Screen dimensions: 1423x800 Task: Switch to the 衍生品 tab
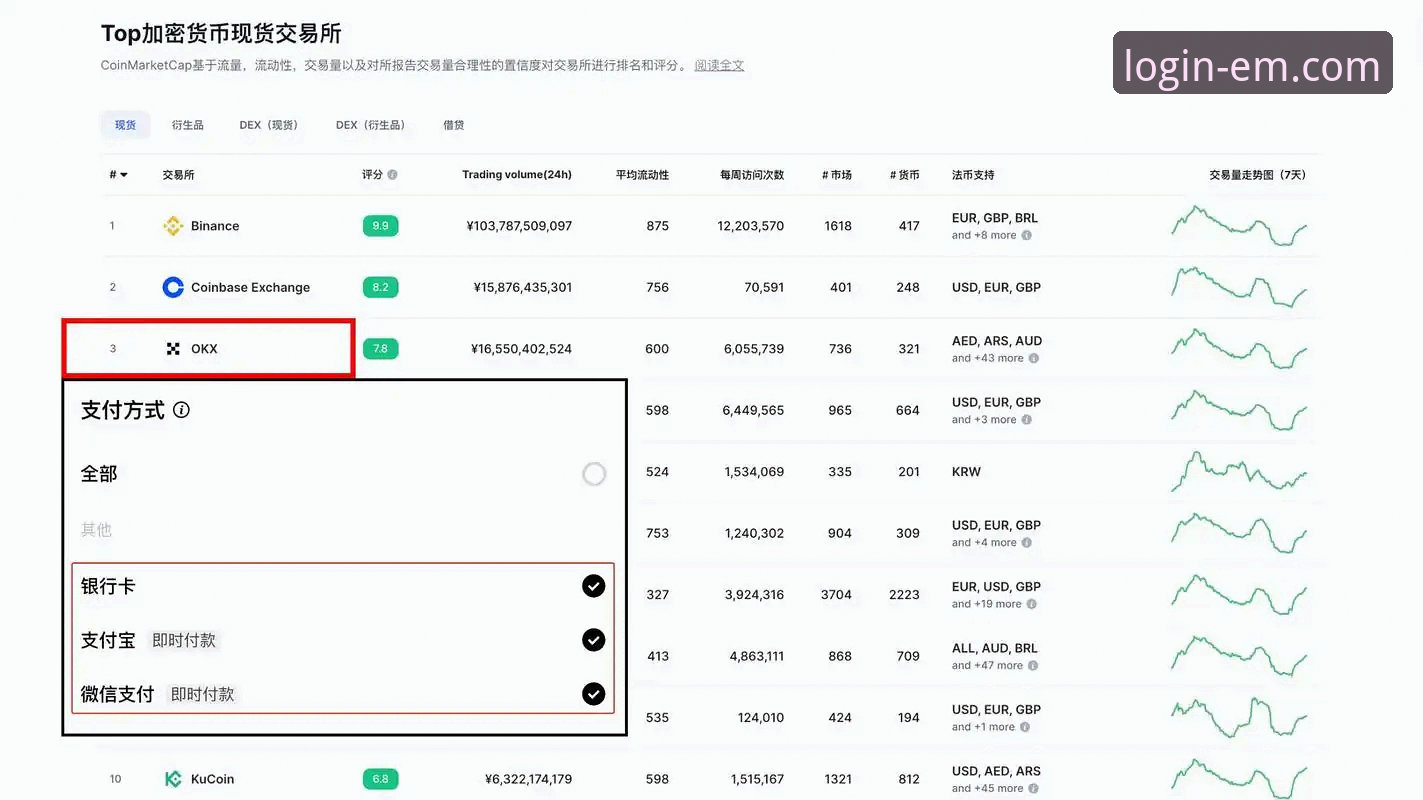point(187,125)
